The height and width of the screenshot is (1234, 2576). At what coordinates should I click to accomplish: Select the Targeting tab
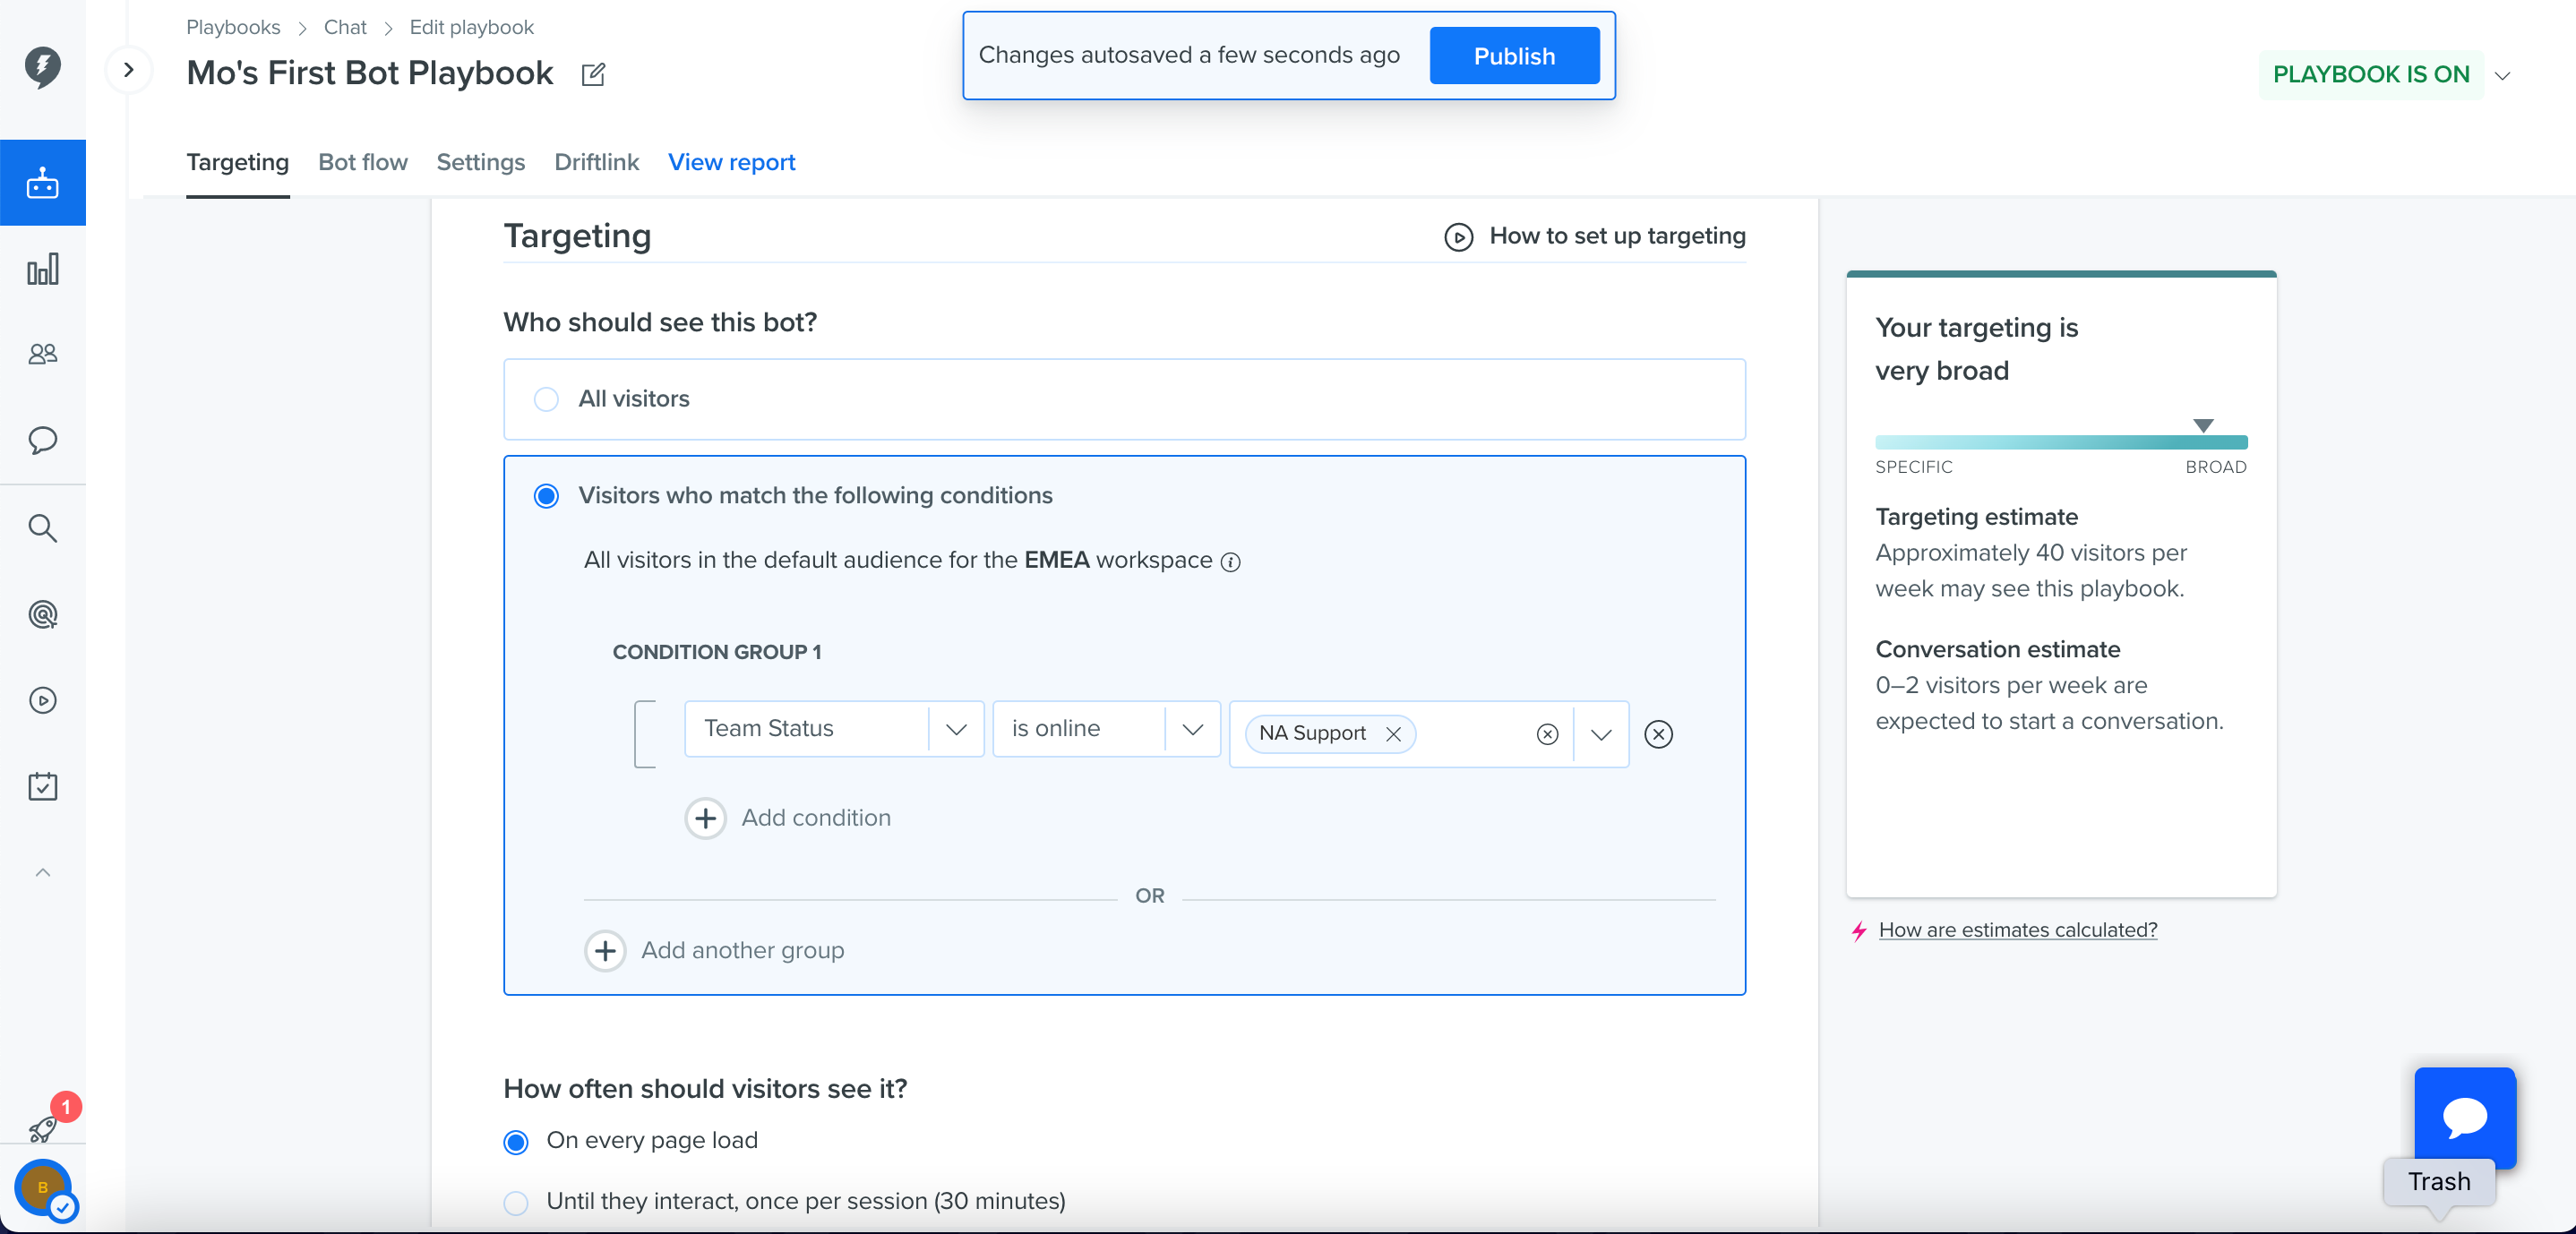(x=237, y=162)
